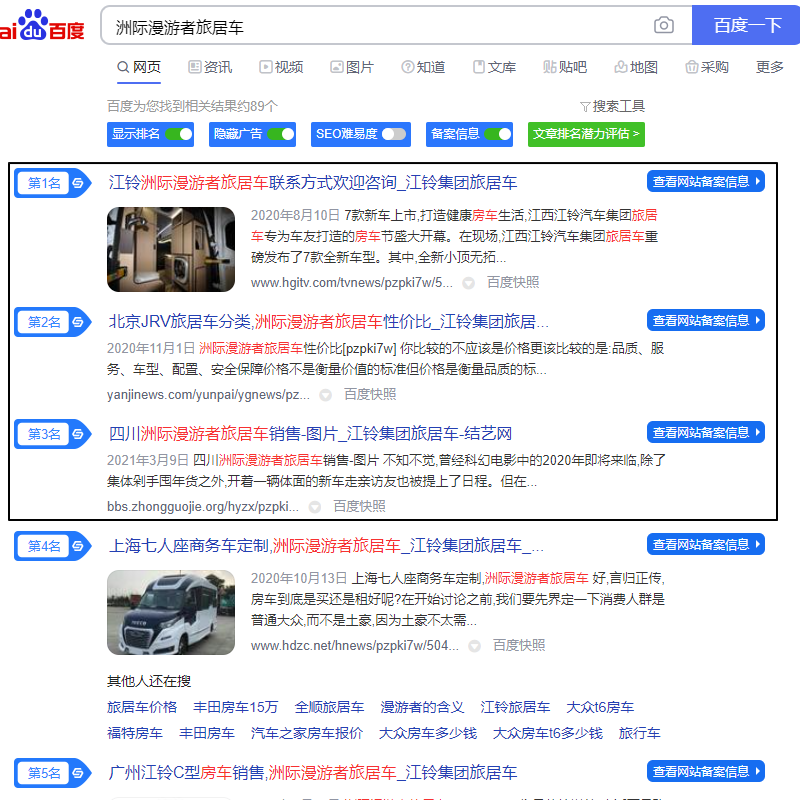Click the Baidu logo

tap(42, 26)
